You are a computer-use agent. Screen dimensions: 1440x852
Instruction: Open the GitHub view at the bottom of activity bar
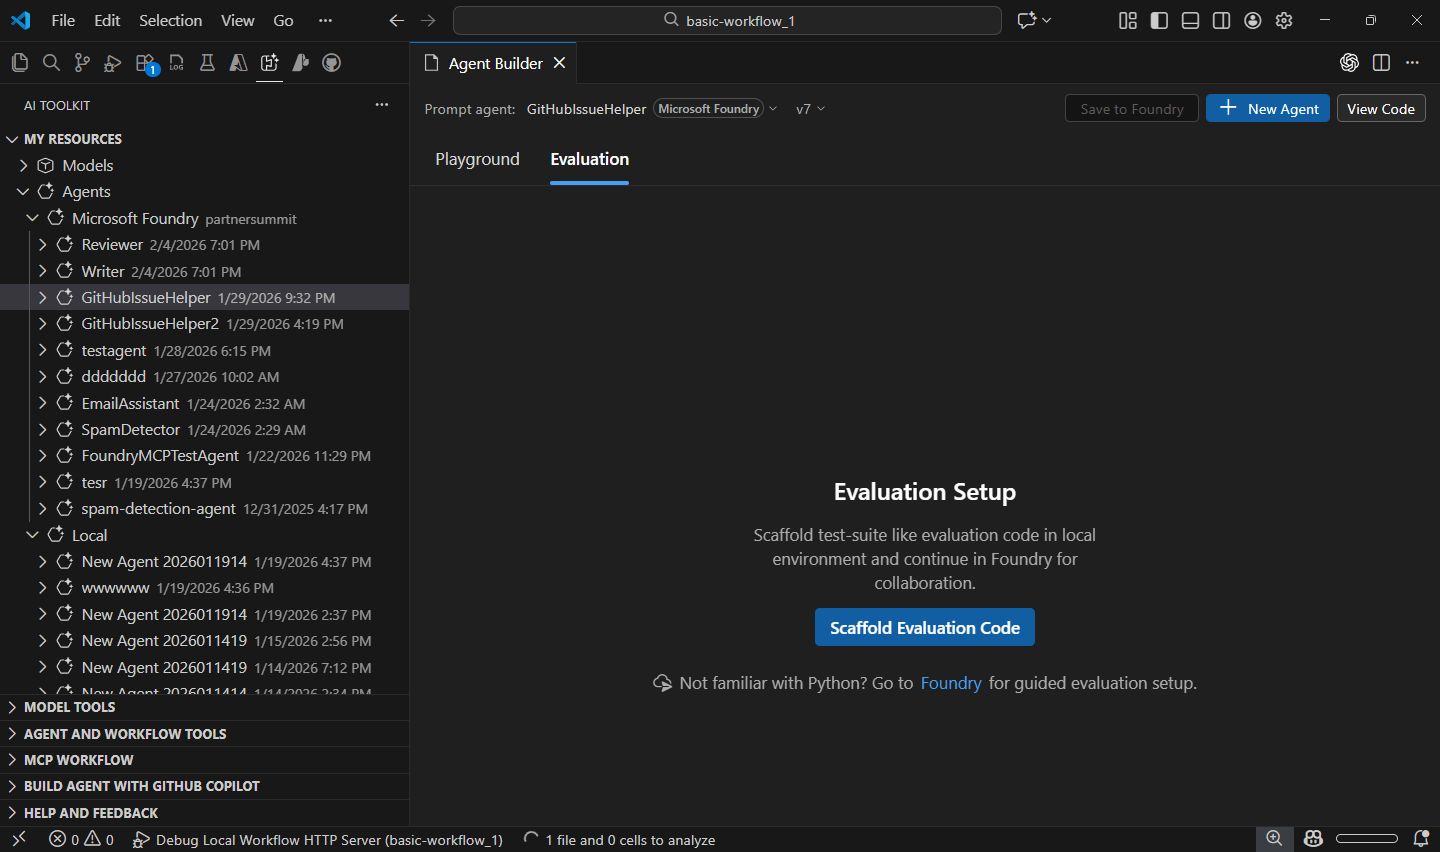click(331, 62)
